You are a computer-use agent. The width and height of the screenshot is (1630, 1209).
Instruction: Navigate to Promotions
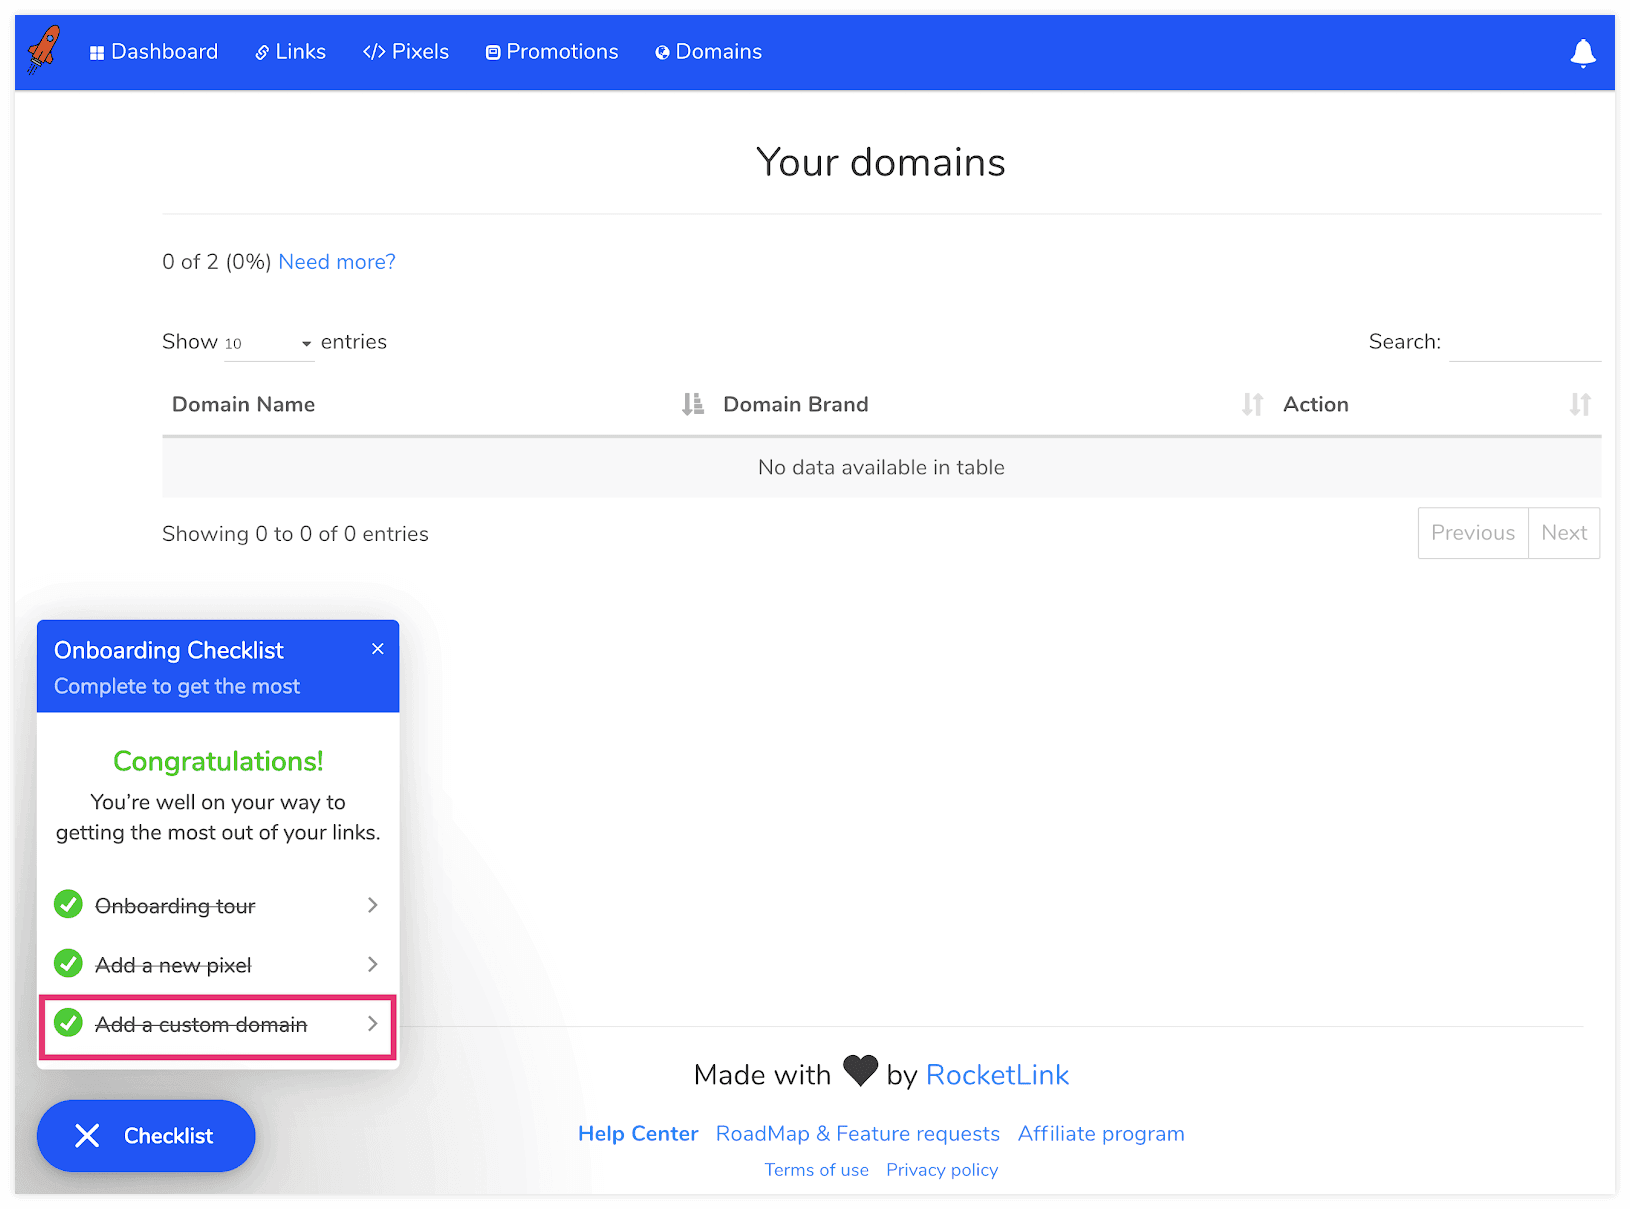coord(552,52)
